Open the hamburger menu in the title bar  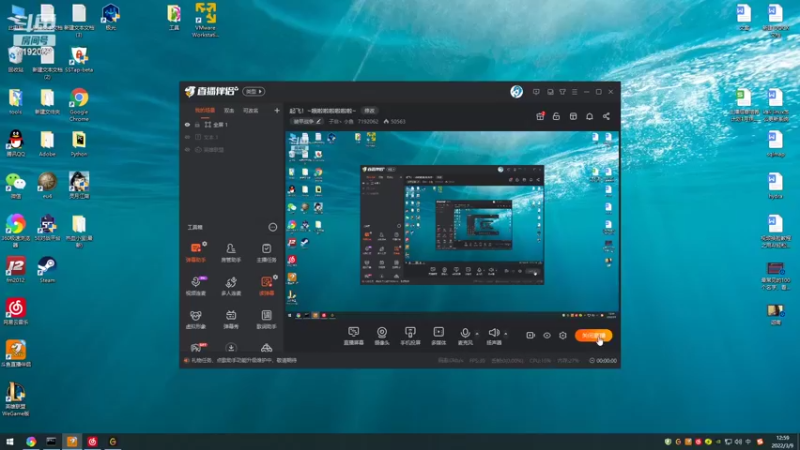pyautogui.click(x=574, y=92)
